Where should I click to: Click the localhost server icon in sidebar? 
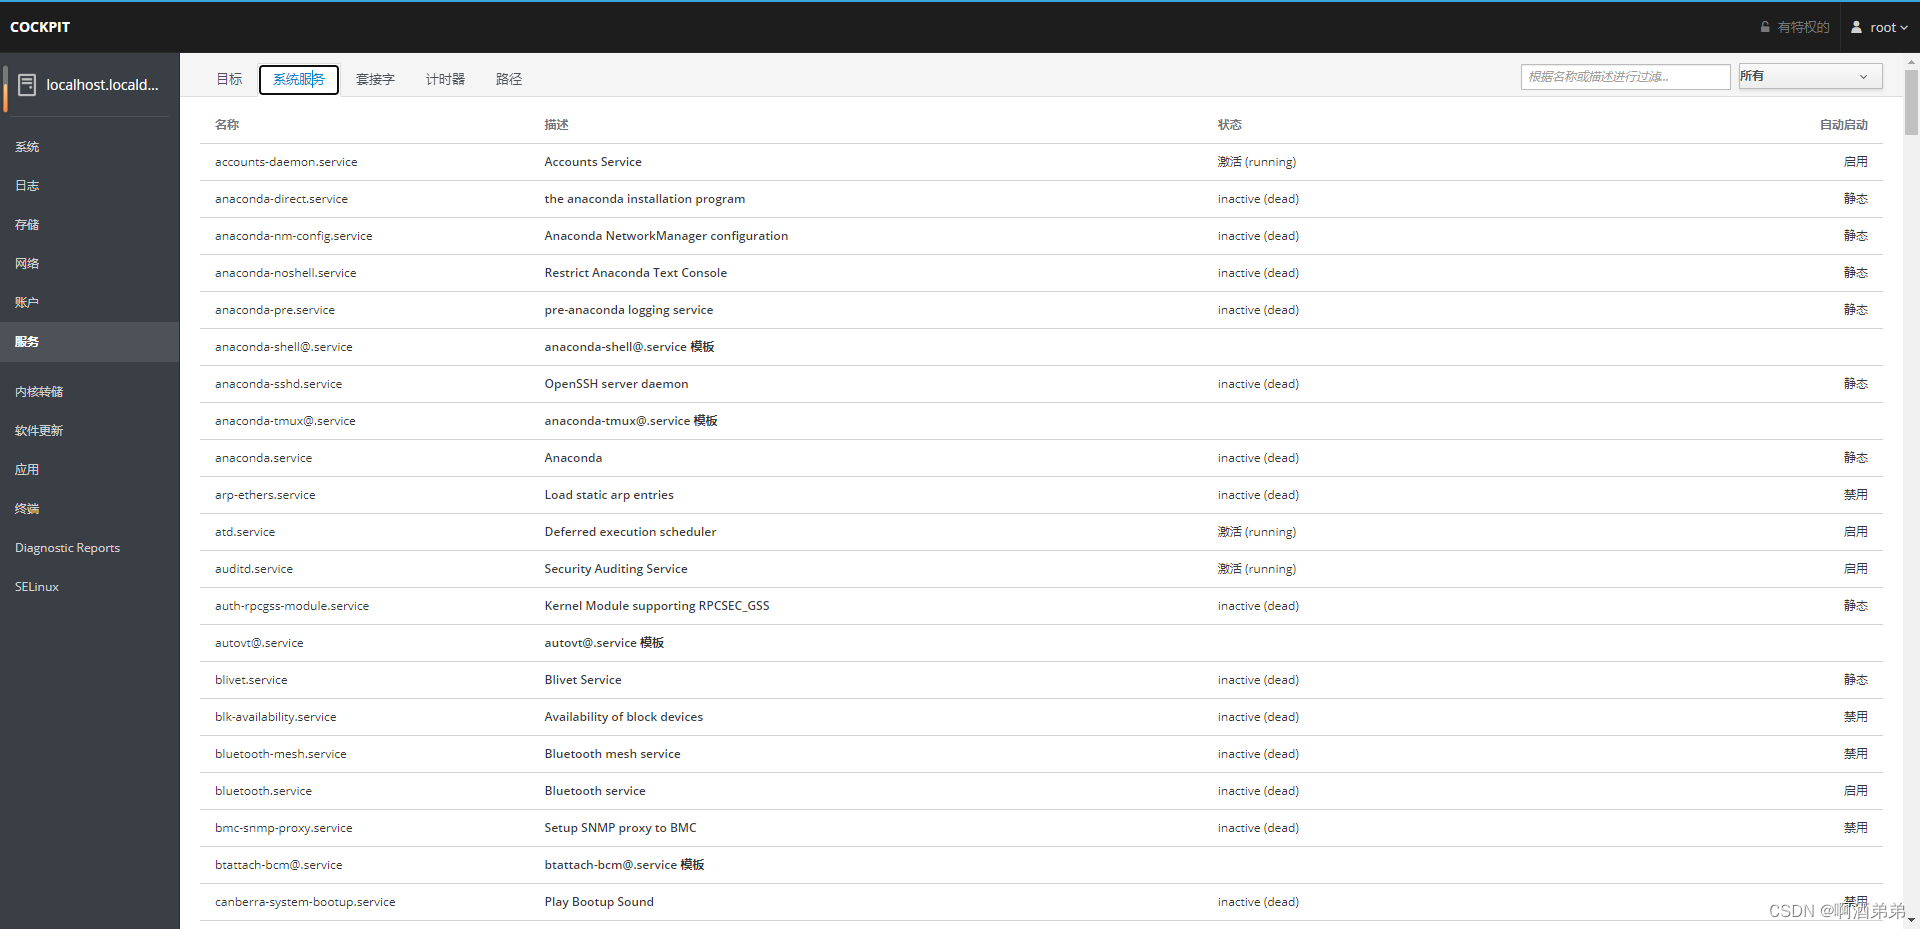pos(27,85)
